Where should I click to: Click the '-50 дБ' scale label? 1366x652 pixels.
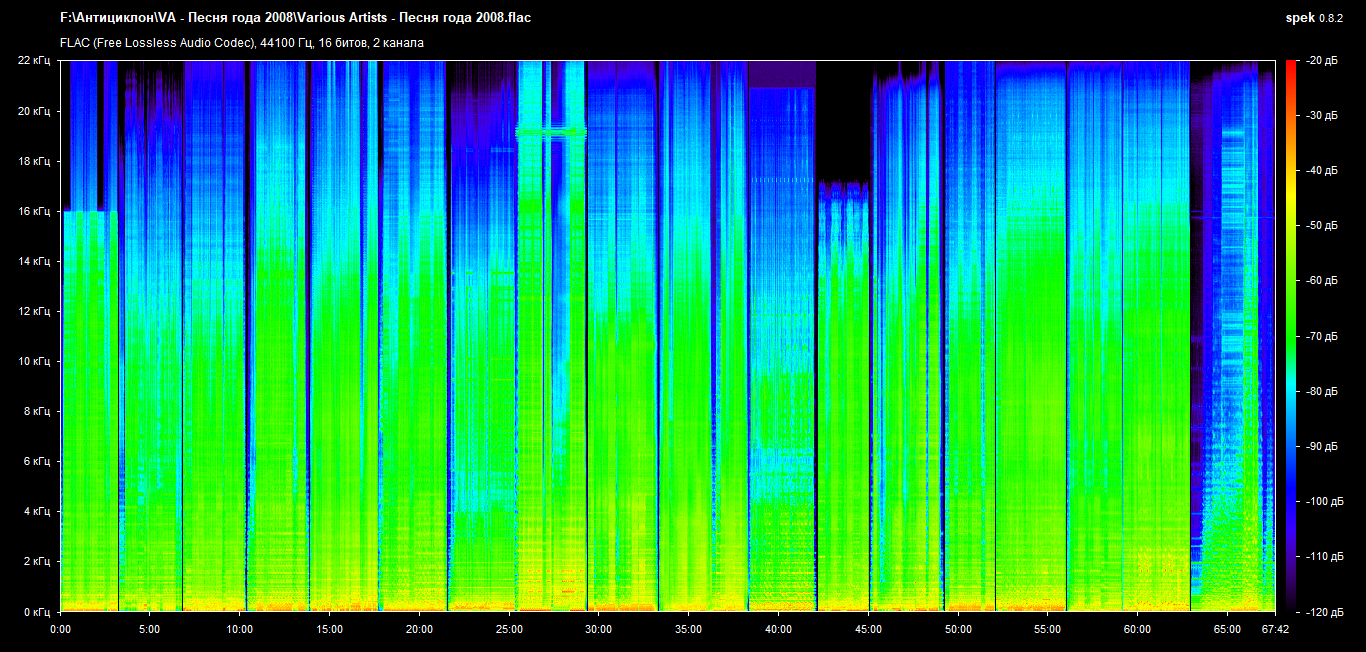[1322, 226]
